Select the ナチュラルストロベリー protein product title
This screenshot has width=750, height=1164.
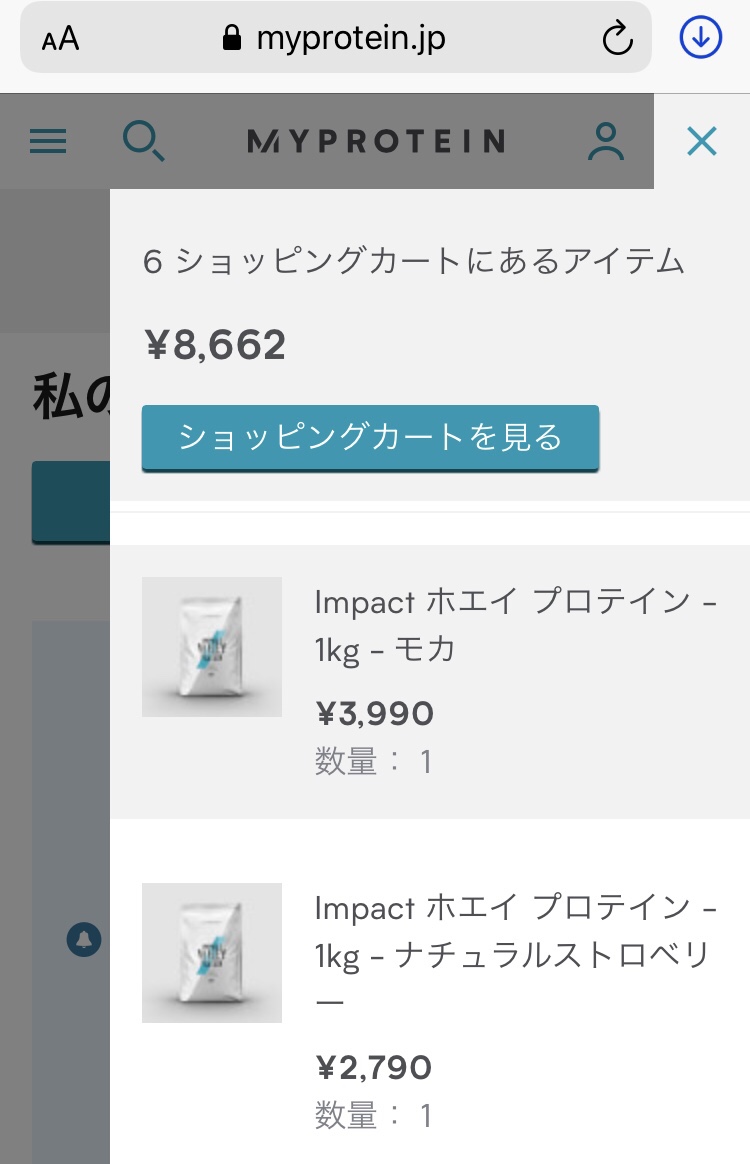pyautogui.click(x=515, y=954)
